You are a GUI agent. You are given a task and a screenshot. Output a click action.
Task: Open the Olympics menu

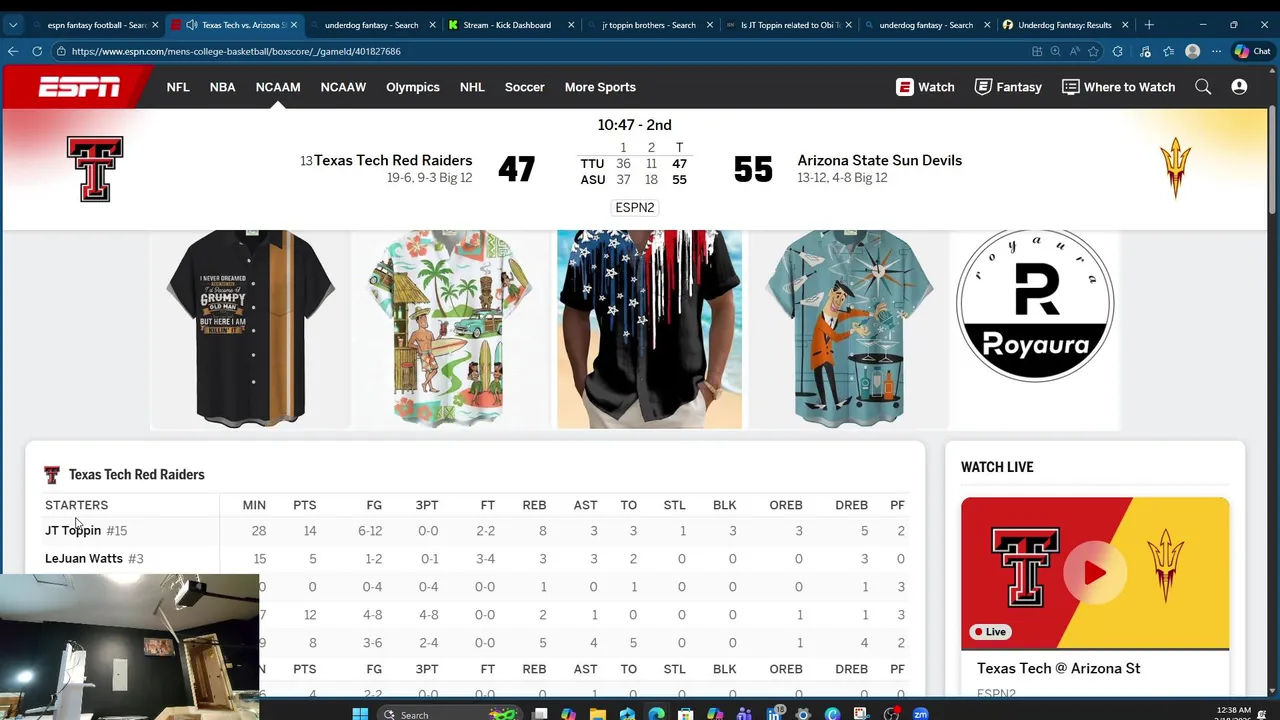click(413, 87)
